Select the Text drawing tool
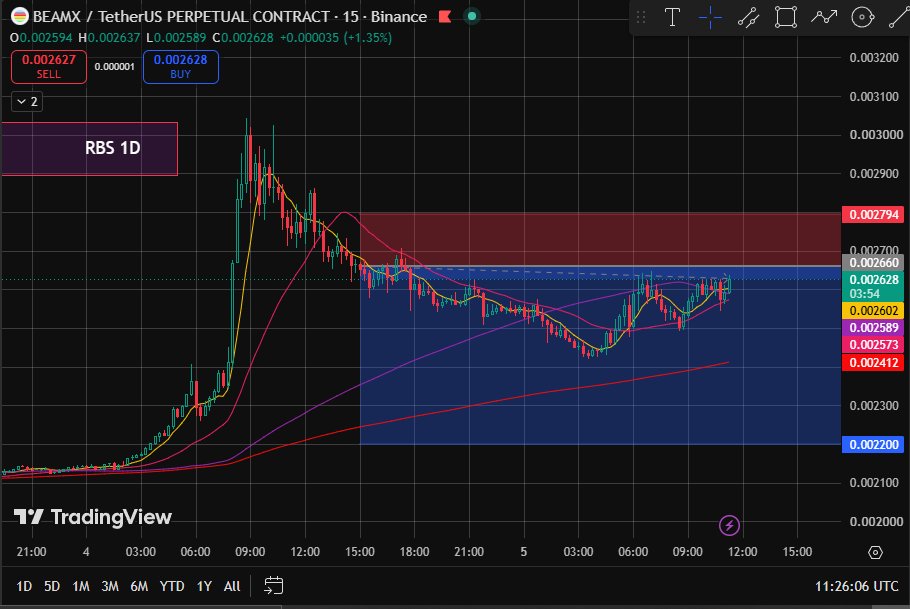 click(672, 17)
